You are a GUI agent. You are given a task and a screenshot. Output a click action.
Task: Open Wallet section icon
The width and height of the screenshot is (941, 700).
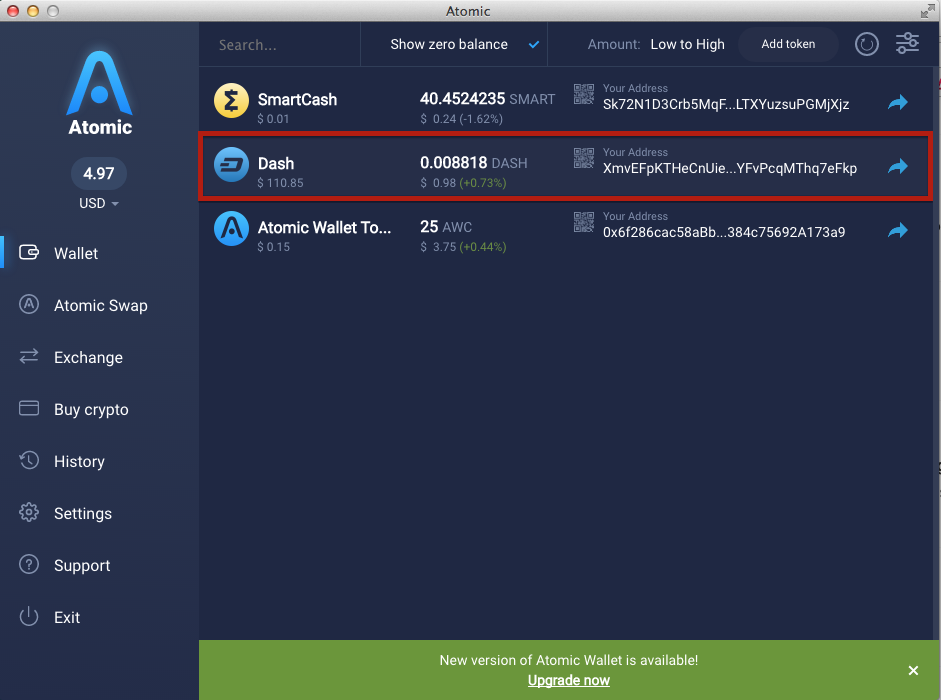[x=29, y=252]
